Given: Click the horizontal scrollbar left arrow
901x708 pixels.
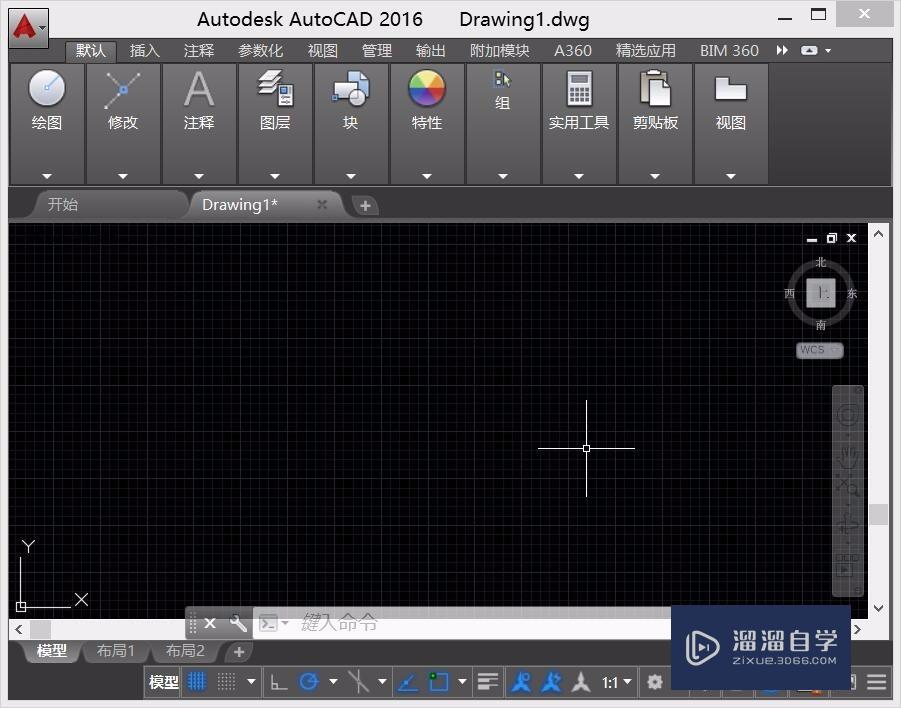Looking at the screenshot, I should coord(19,629).
